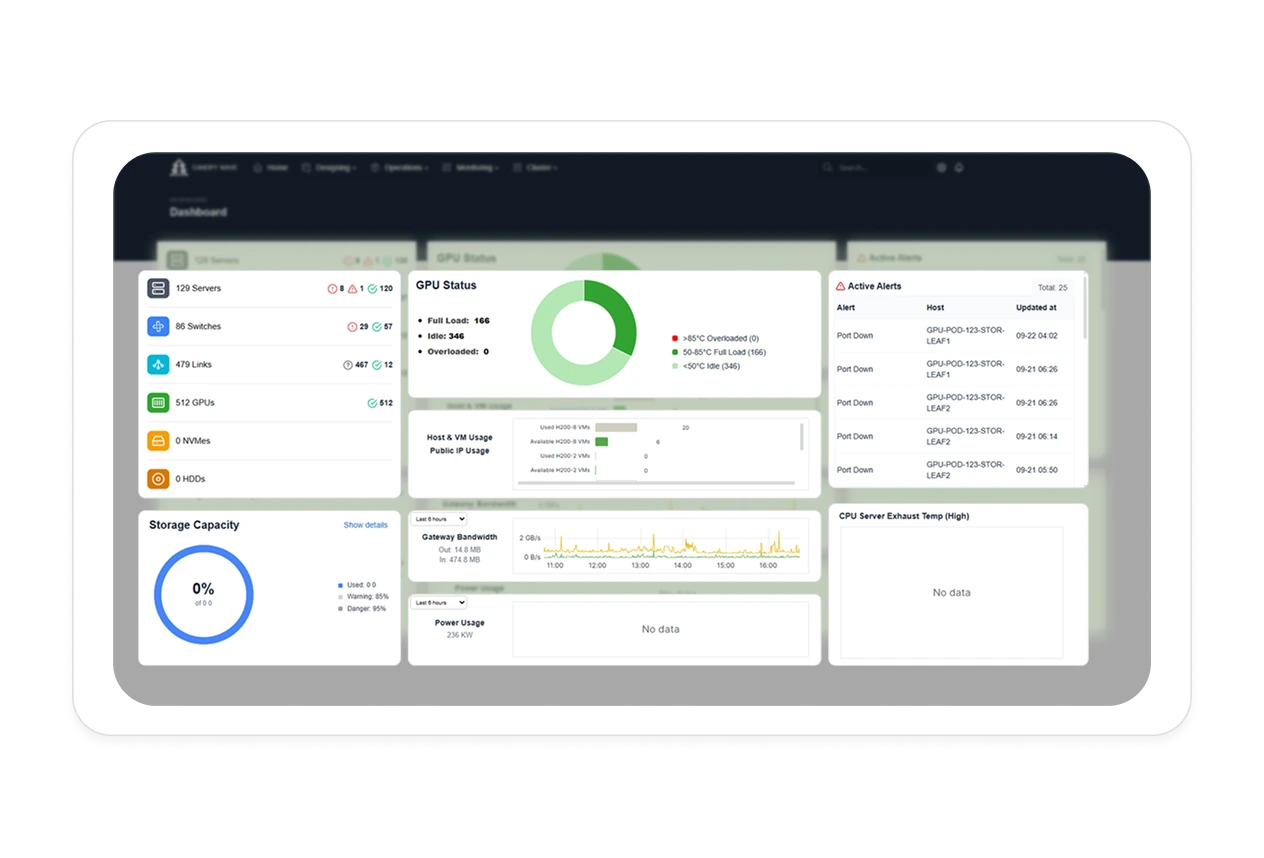The width and height of the screenshot is (1264, 858).
Task: Select the Public IP Usage tab
Action: [460, 451]
